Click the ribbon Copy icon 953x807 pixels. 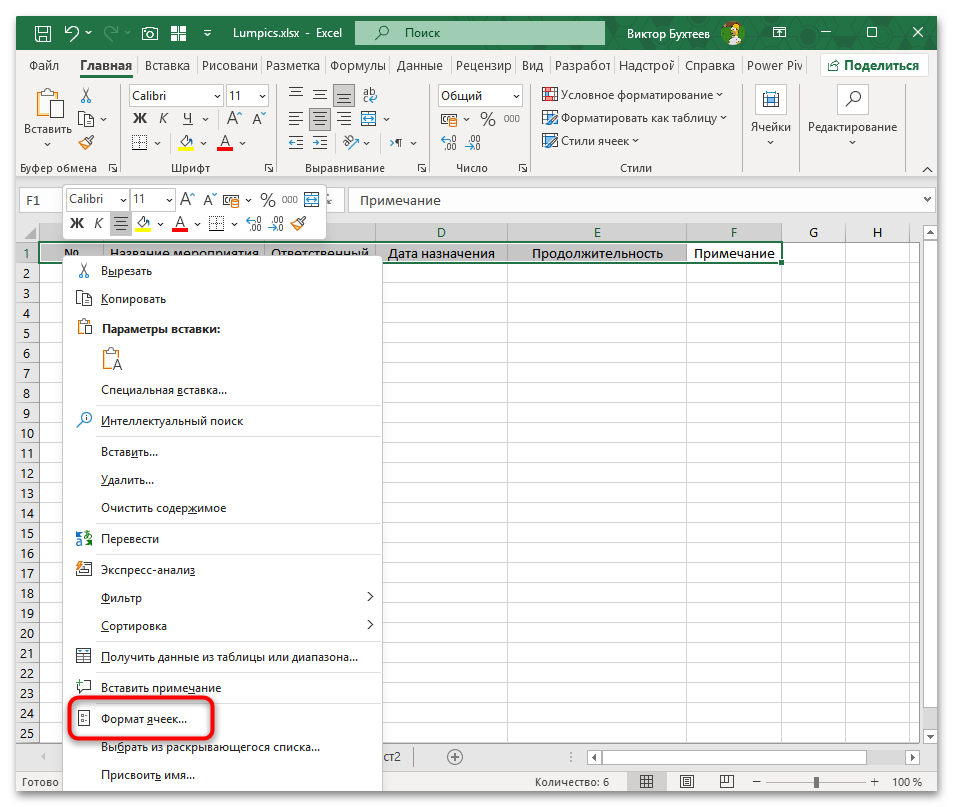[86, 119]
